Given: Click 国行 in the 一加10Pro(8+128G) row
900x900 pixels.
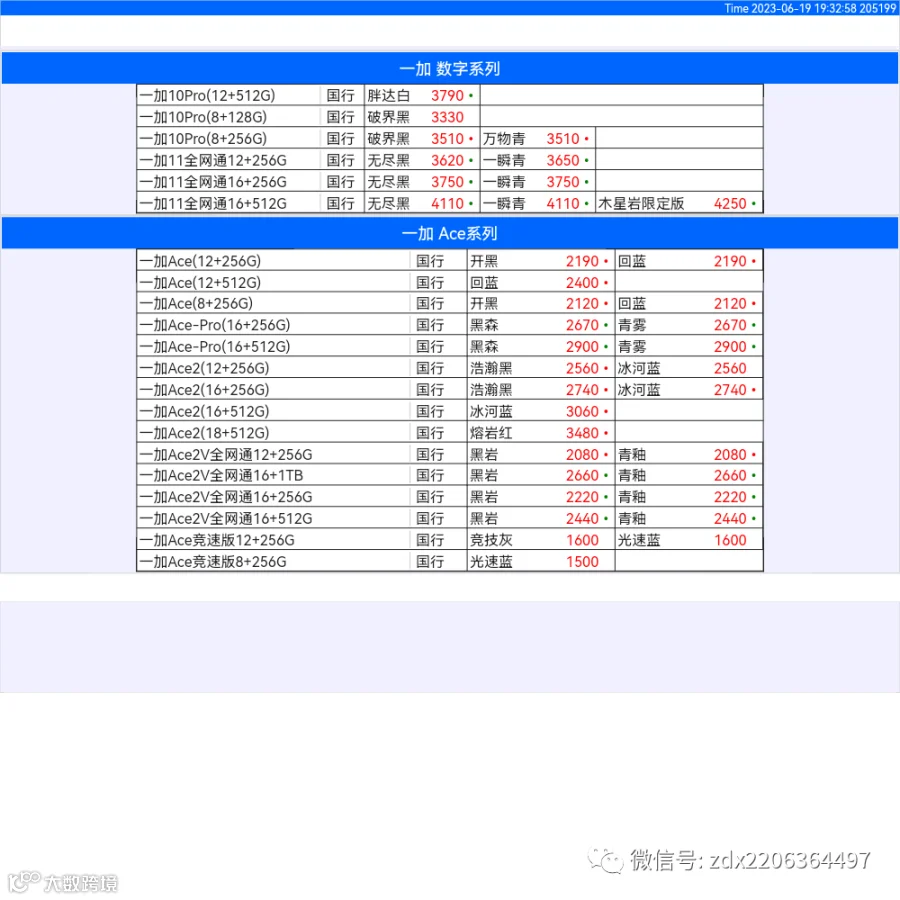Looking at the screenshot, I should [x=340, y=117].
